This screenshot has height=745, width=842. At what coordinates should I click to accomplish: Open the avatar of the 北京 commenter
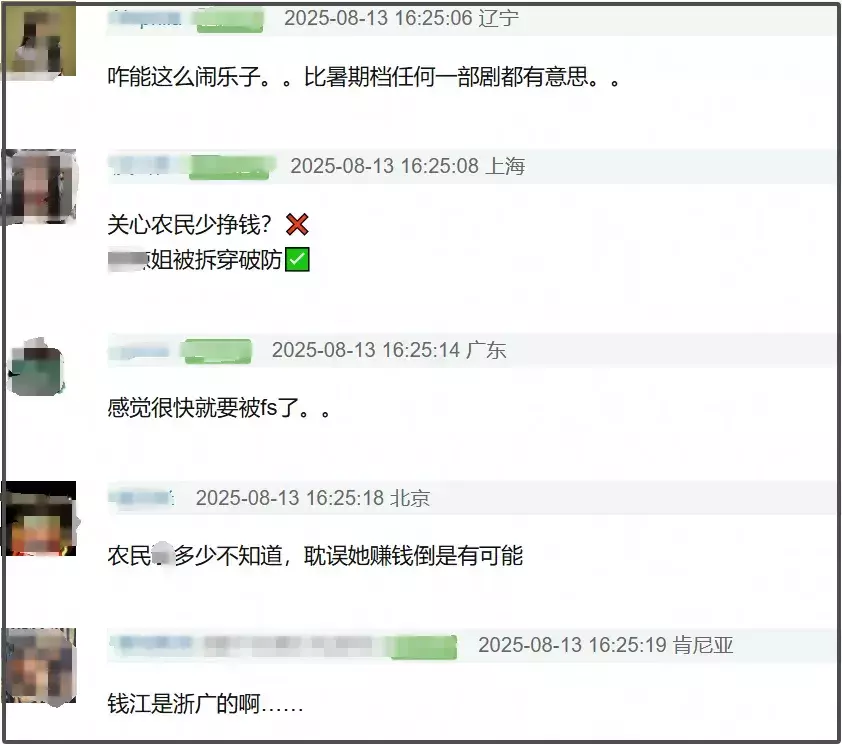coord(40,518)
